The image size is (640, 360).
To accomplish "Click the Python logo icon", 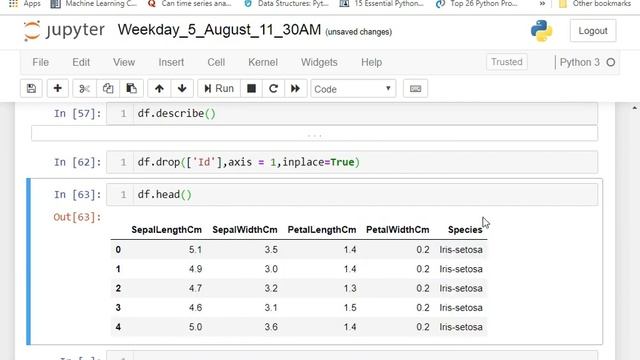I will tap(542, 31).
